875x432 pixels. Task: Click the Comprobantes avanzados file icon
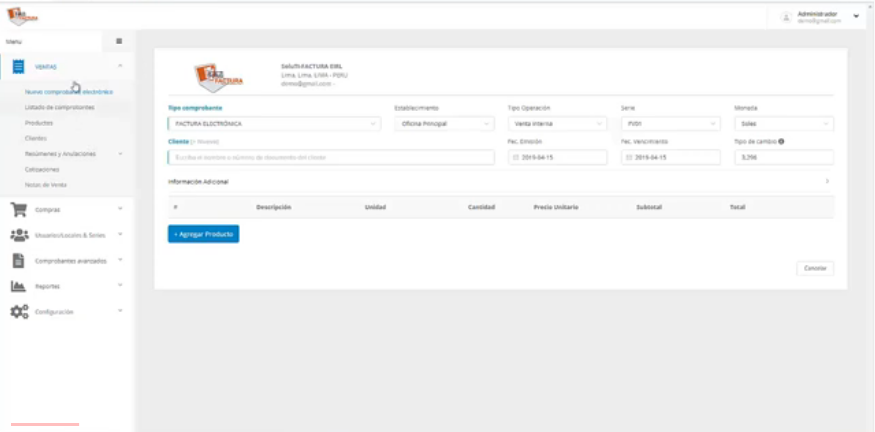click(18, 260)
